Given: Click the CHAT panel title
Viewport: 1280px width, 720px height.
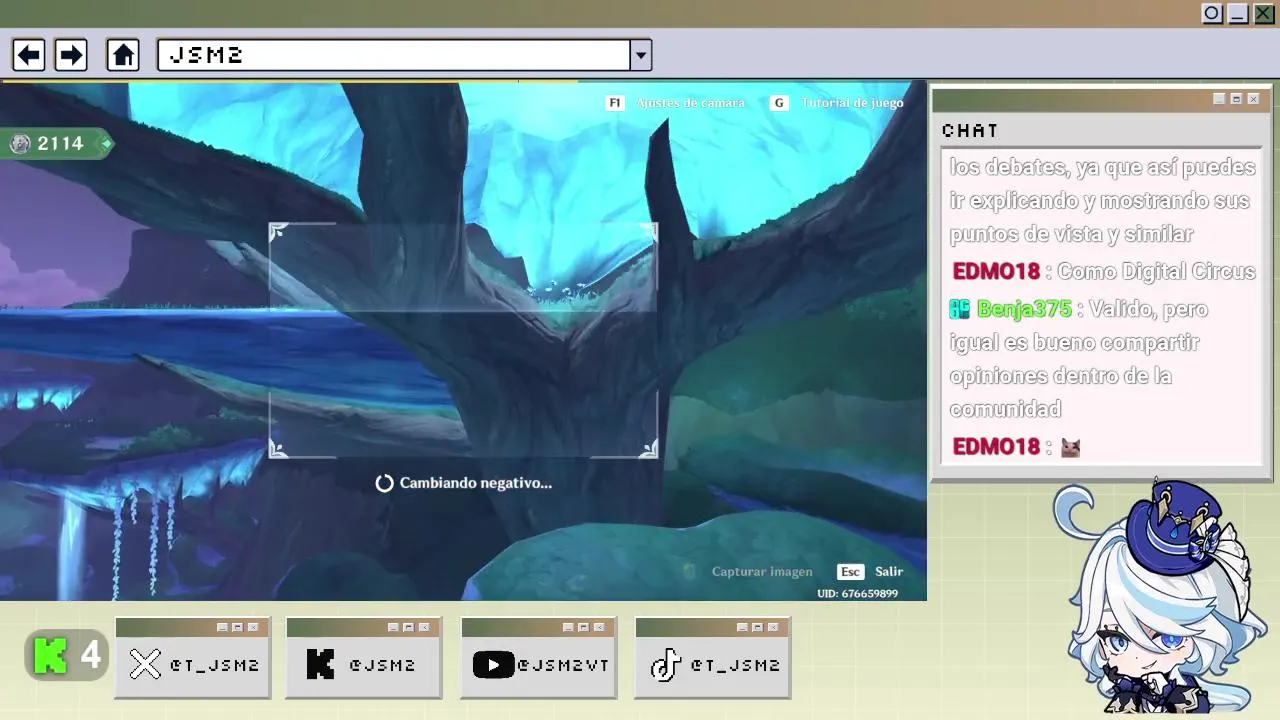Looking at the screenshot, I should [x=970, y=131].
